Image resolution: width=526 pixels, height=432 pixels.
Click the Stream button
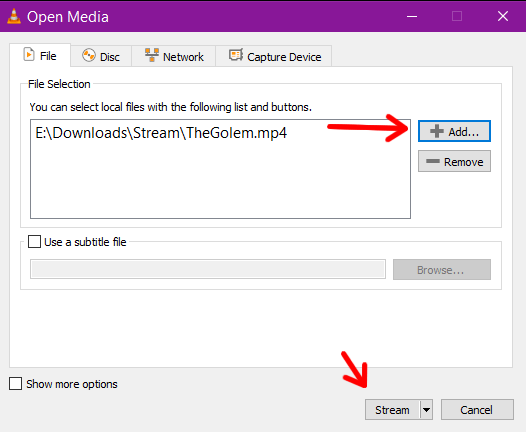392,410
